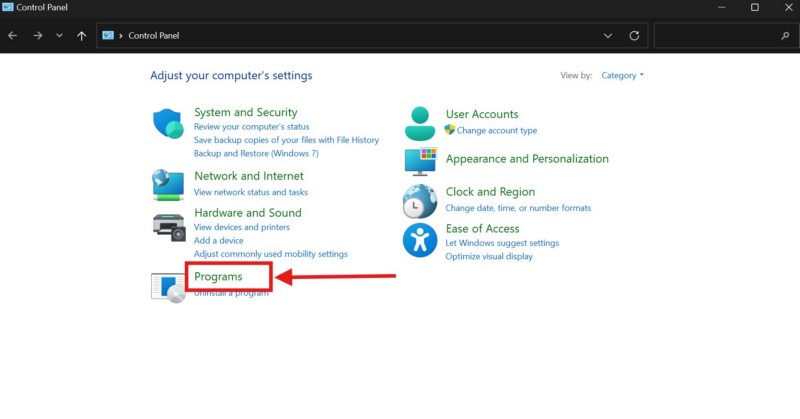Click the Hardware and Sound printer icon
Image resolution: width=800 pixels, height=419 pixels.
[x=168, y=227]
